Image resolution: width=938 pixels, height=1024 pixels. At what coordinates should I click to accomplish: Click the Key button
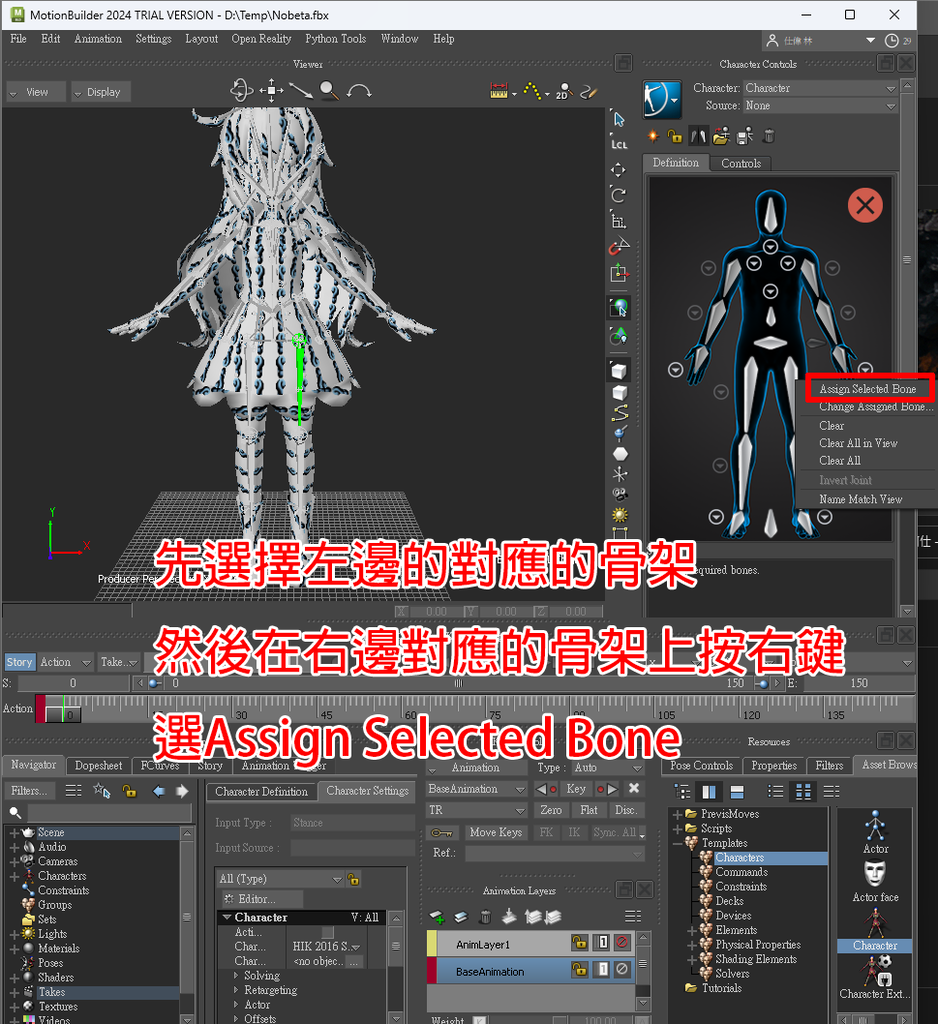[575, 789]
